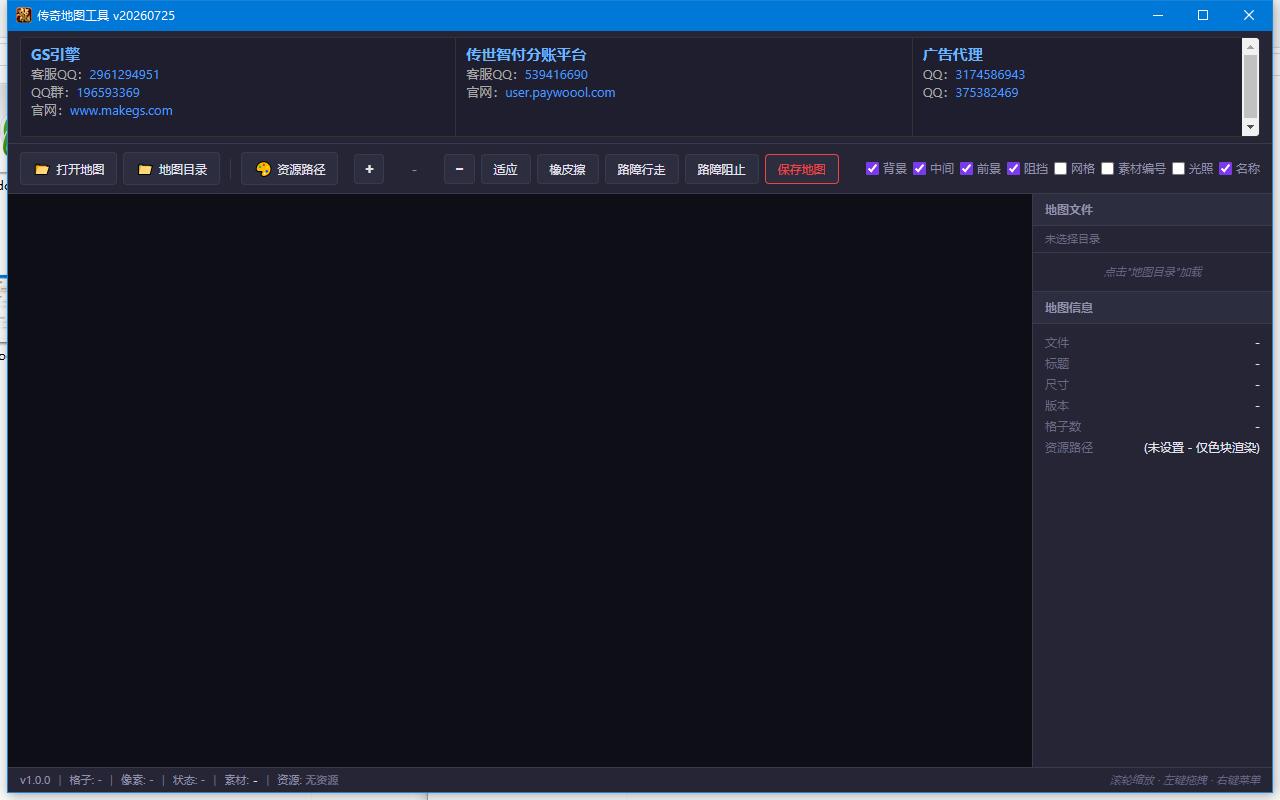Enable the 网格 grid checkbox
Screen dimensions: 1280x800
click(x=1060, y=168)
